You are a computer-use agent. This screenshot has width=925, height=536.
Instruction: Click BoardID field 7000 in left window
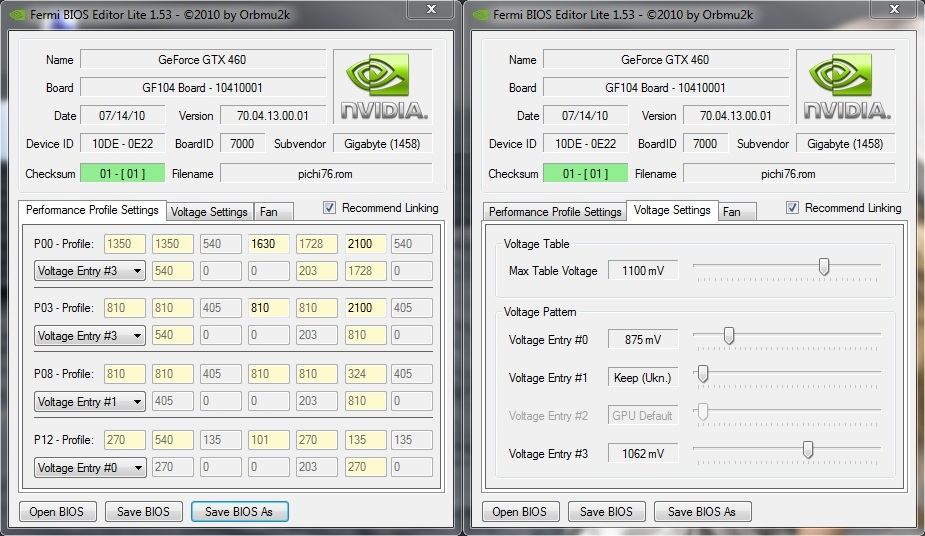242,143
